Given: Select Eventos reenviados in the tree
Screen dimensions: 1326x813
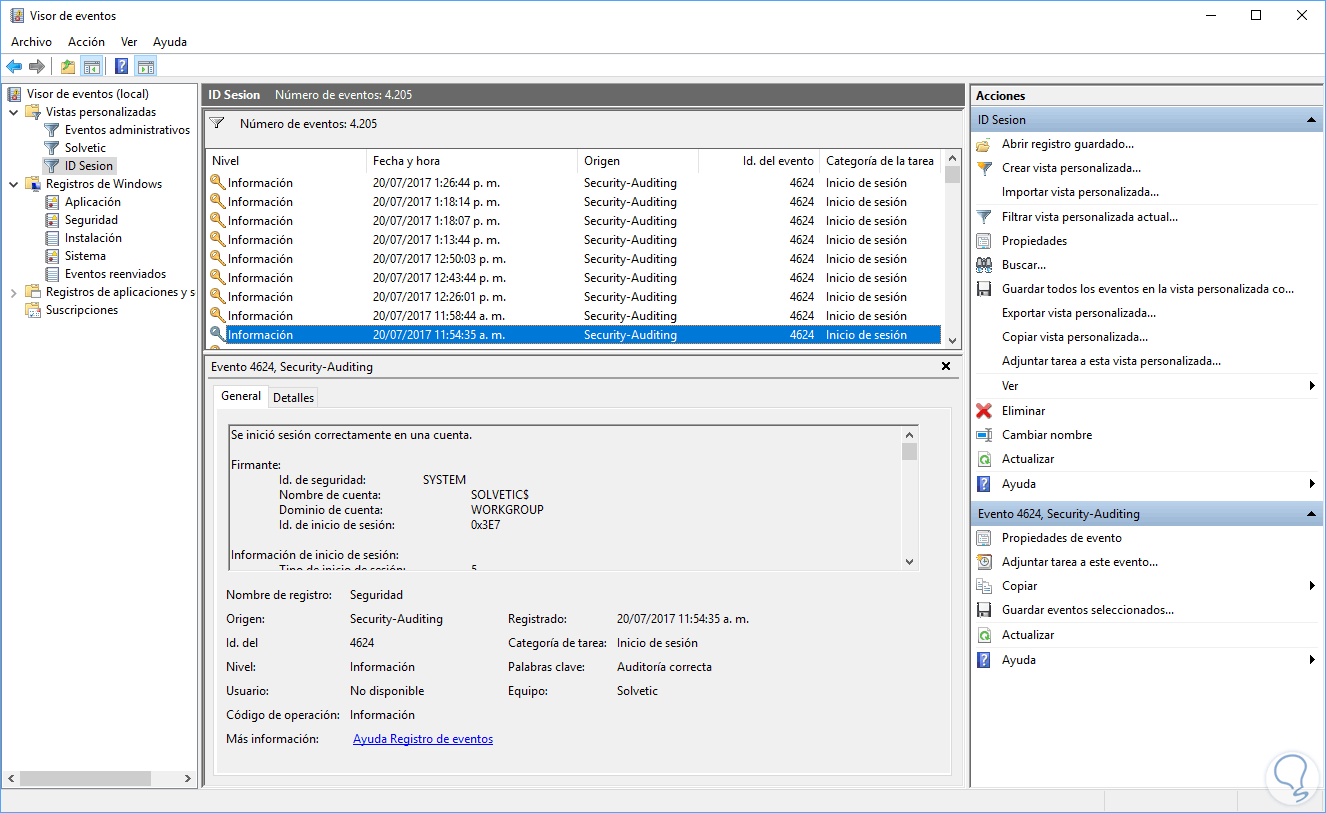Looking at the screenshot, I should [115, 274].
